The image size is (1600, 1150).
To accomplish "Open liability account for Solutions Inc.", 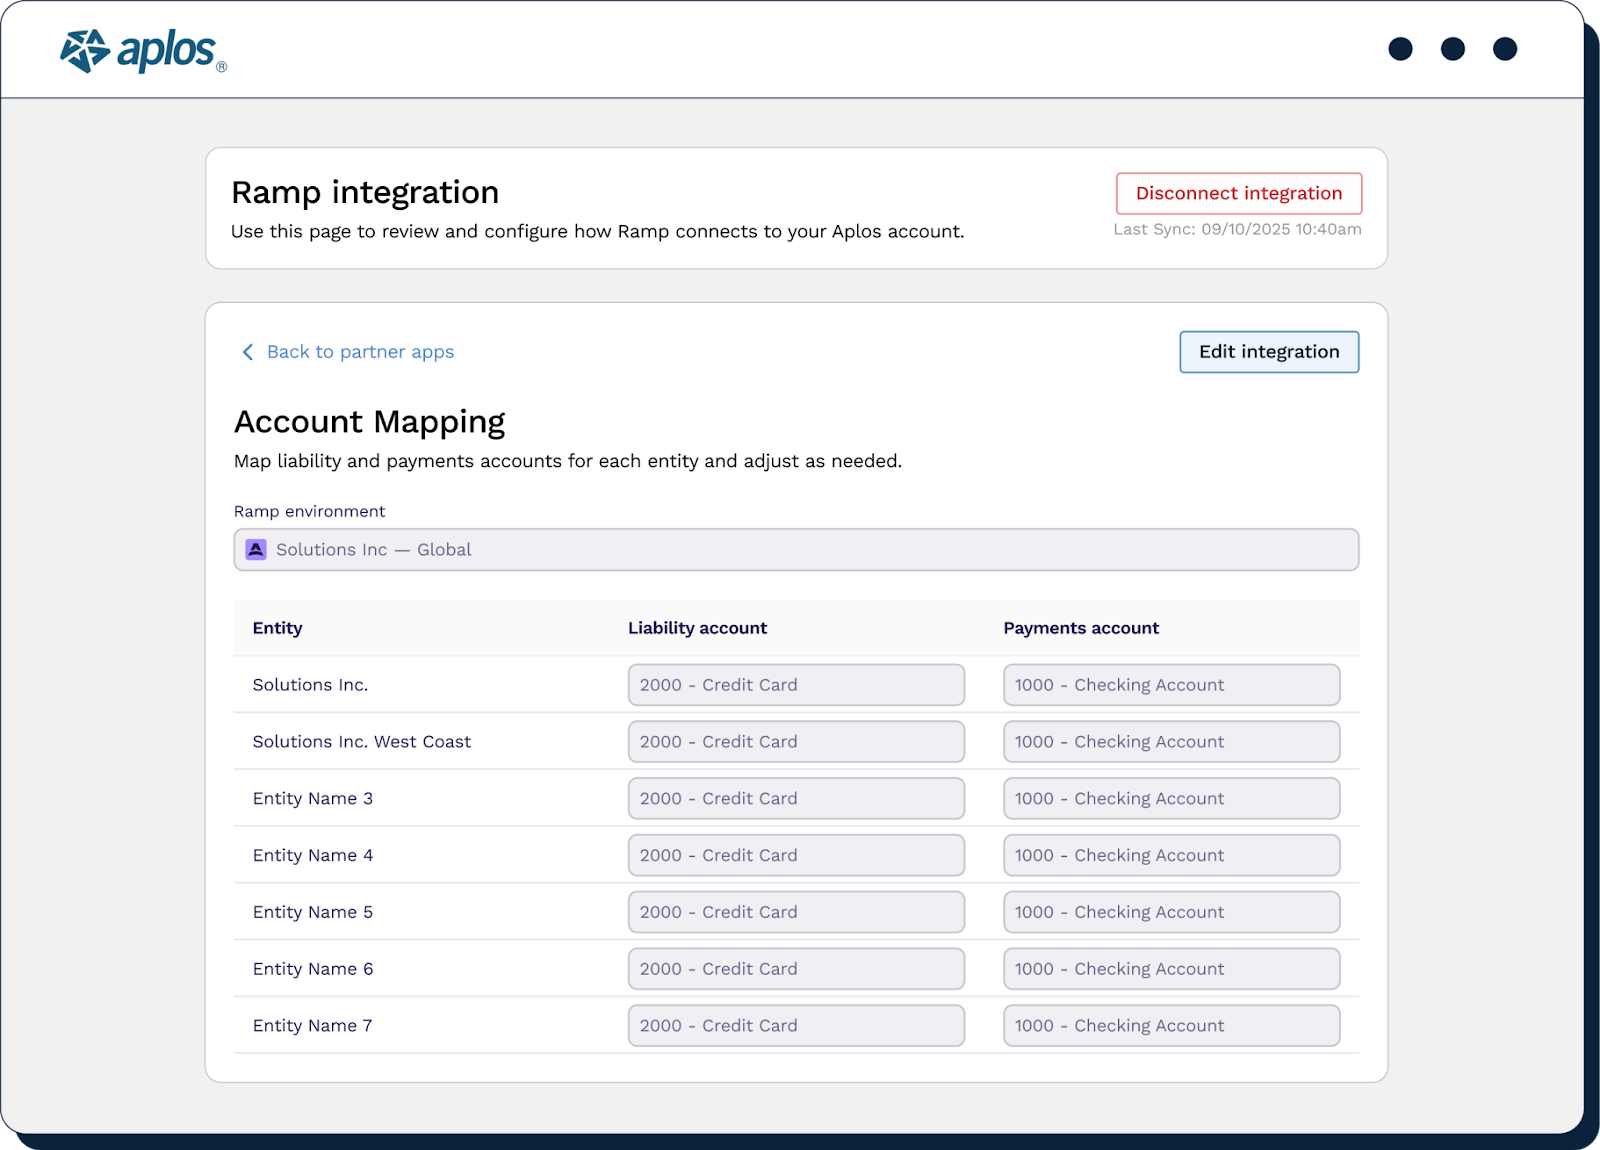I will [x=796, y=685].
